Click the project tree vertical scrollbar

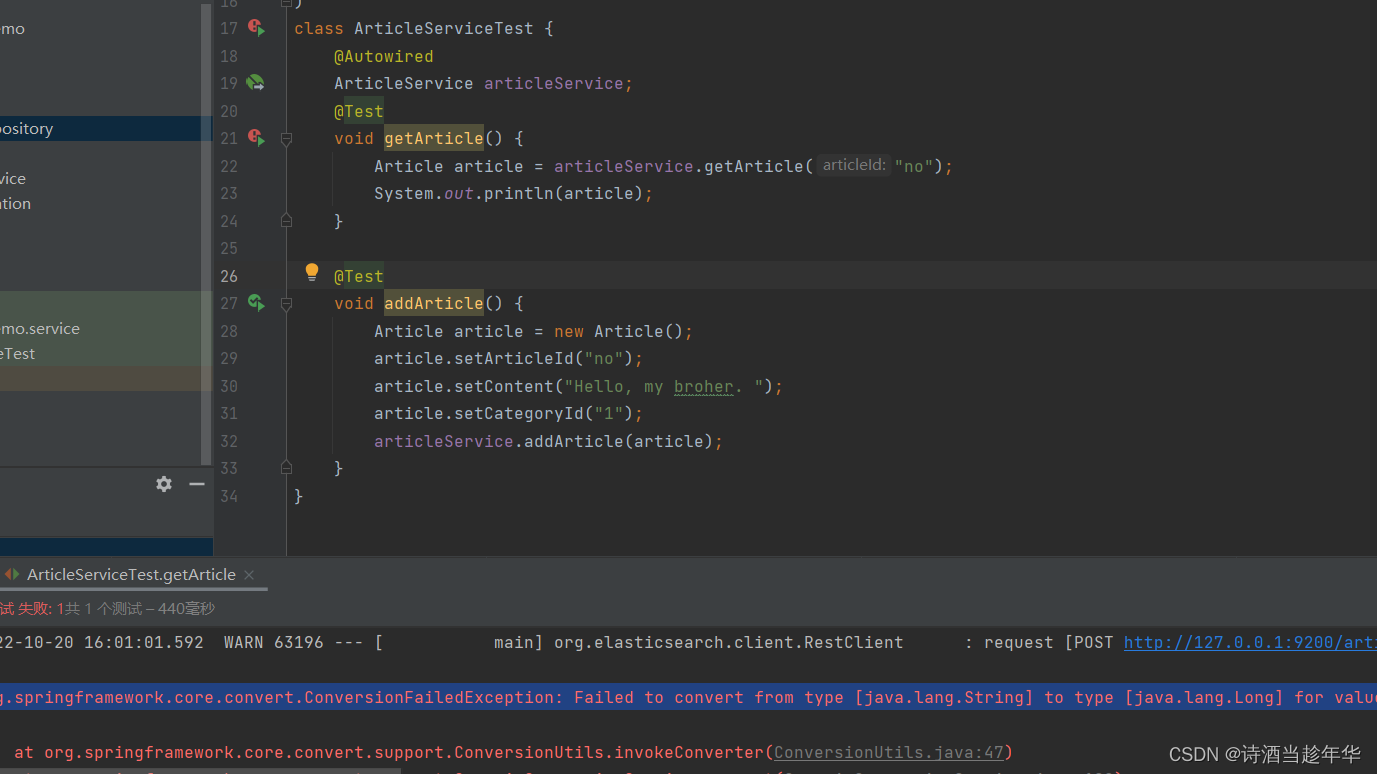click(206, 232)
